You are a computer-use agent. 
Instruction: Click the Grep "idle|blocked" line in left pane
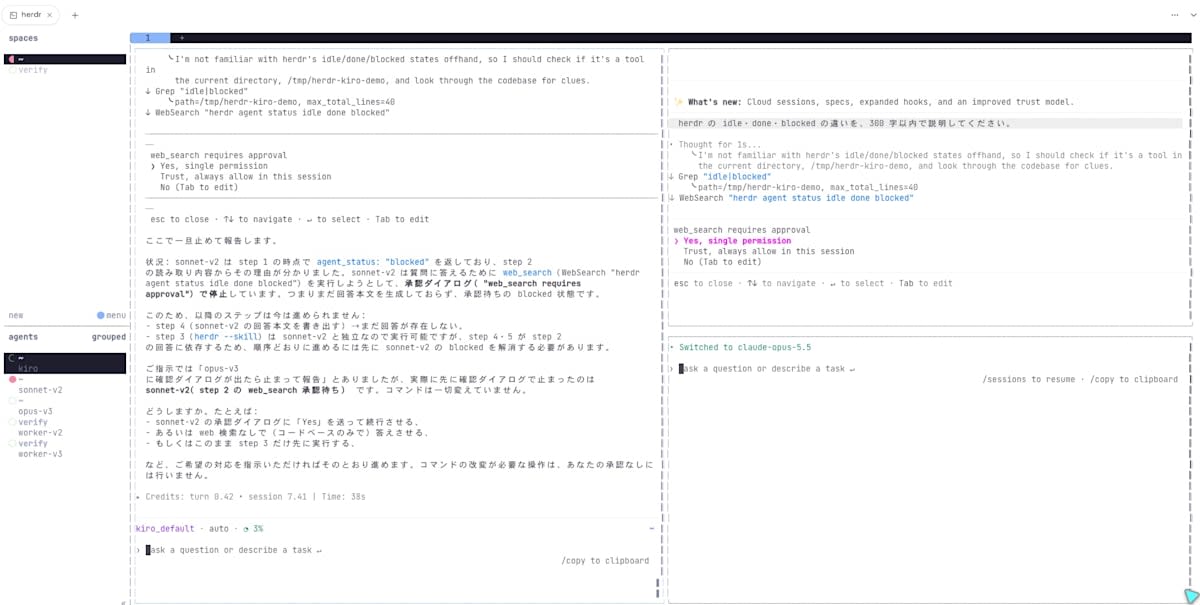pos(197,91)
